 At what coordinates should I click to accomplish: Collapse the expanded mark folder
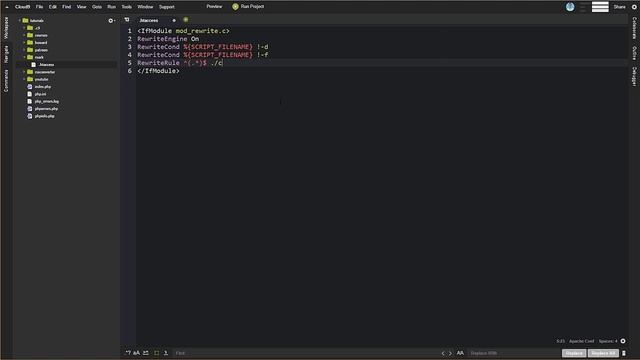[x=24, y=57]
